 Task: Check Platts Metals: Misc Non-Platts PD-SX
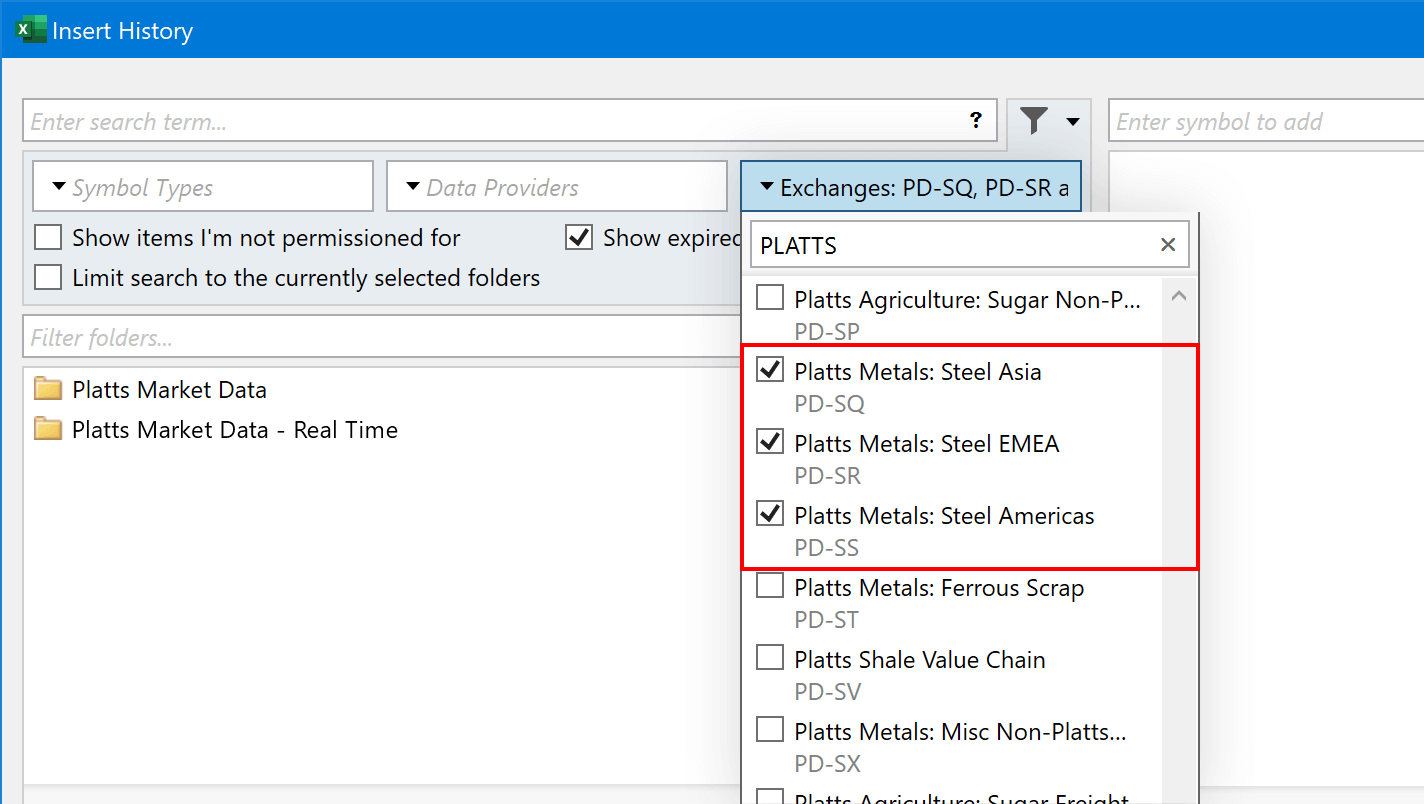coord(769,730)
